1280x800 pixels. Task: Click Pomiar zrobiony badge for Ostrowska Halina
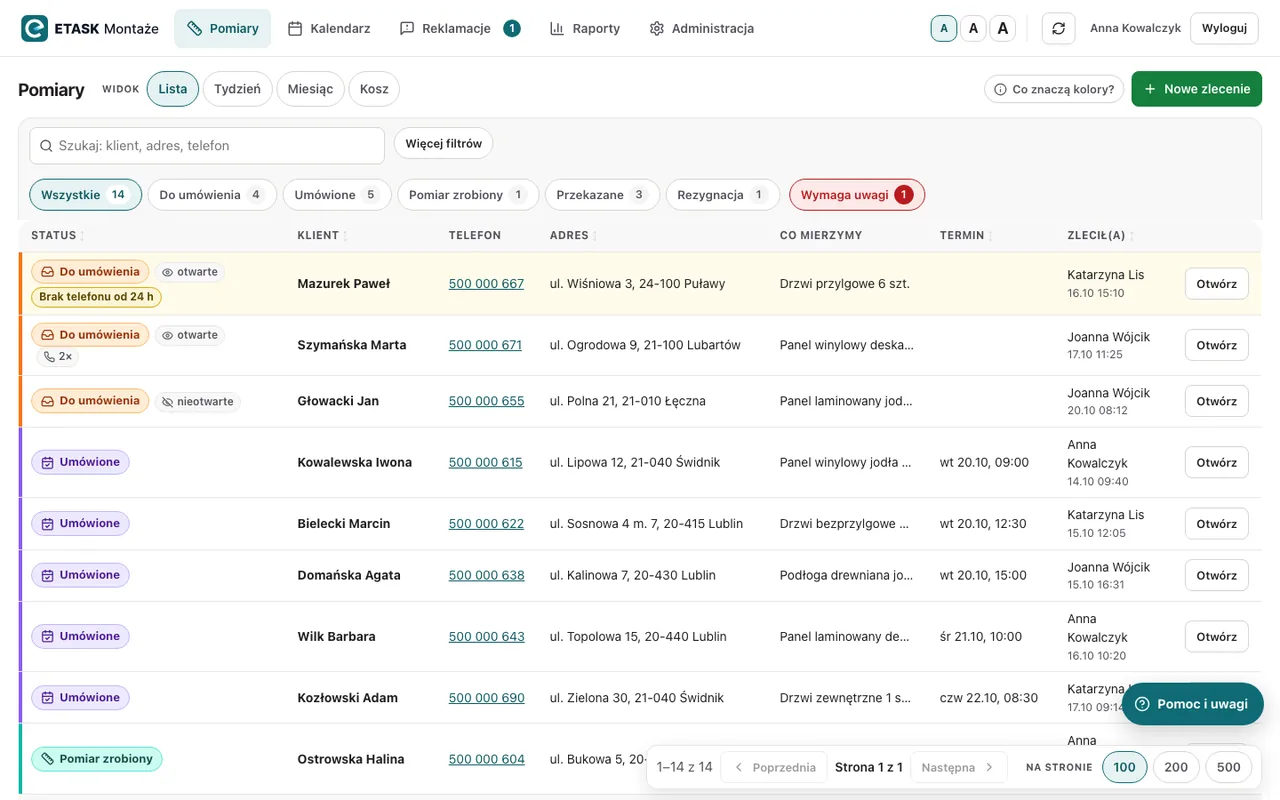(x=97, y=759)
